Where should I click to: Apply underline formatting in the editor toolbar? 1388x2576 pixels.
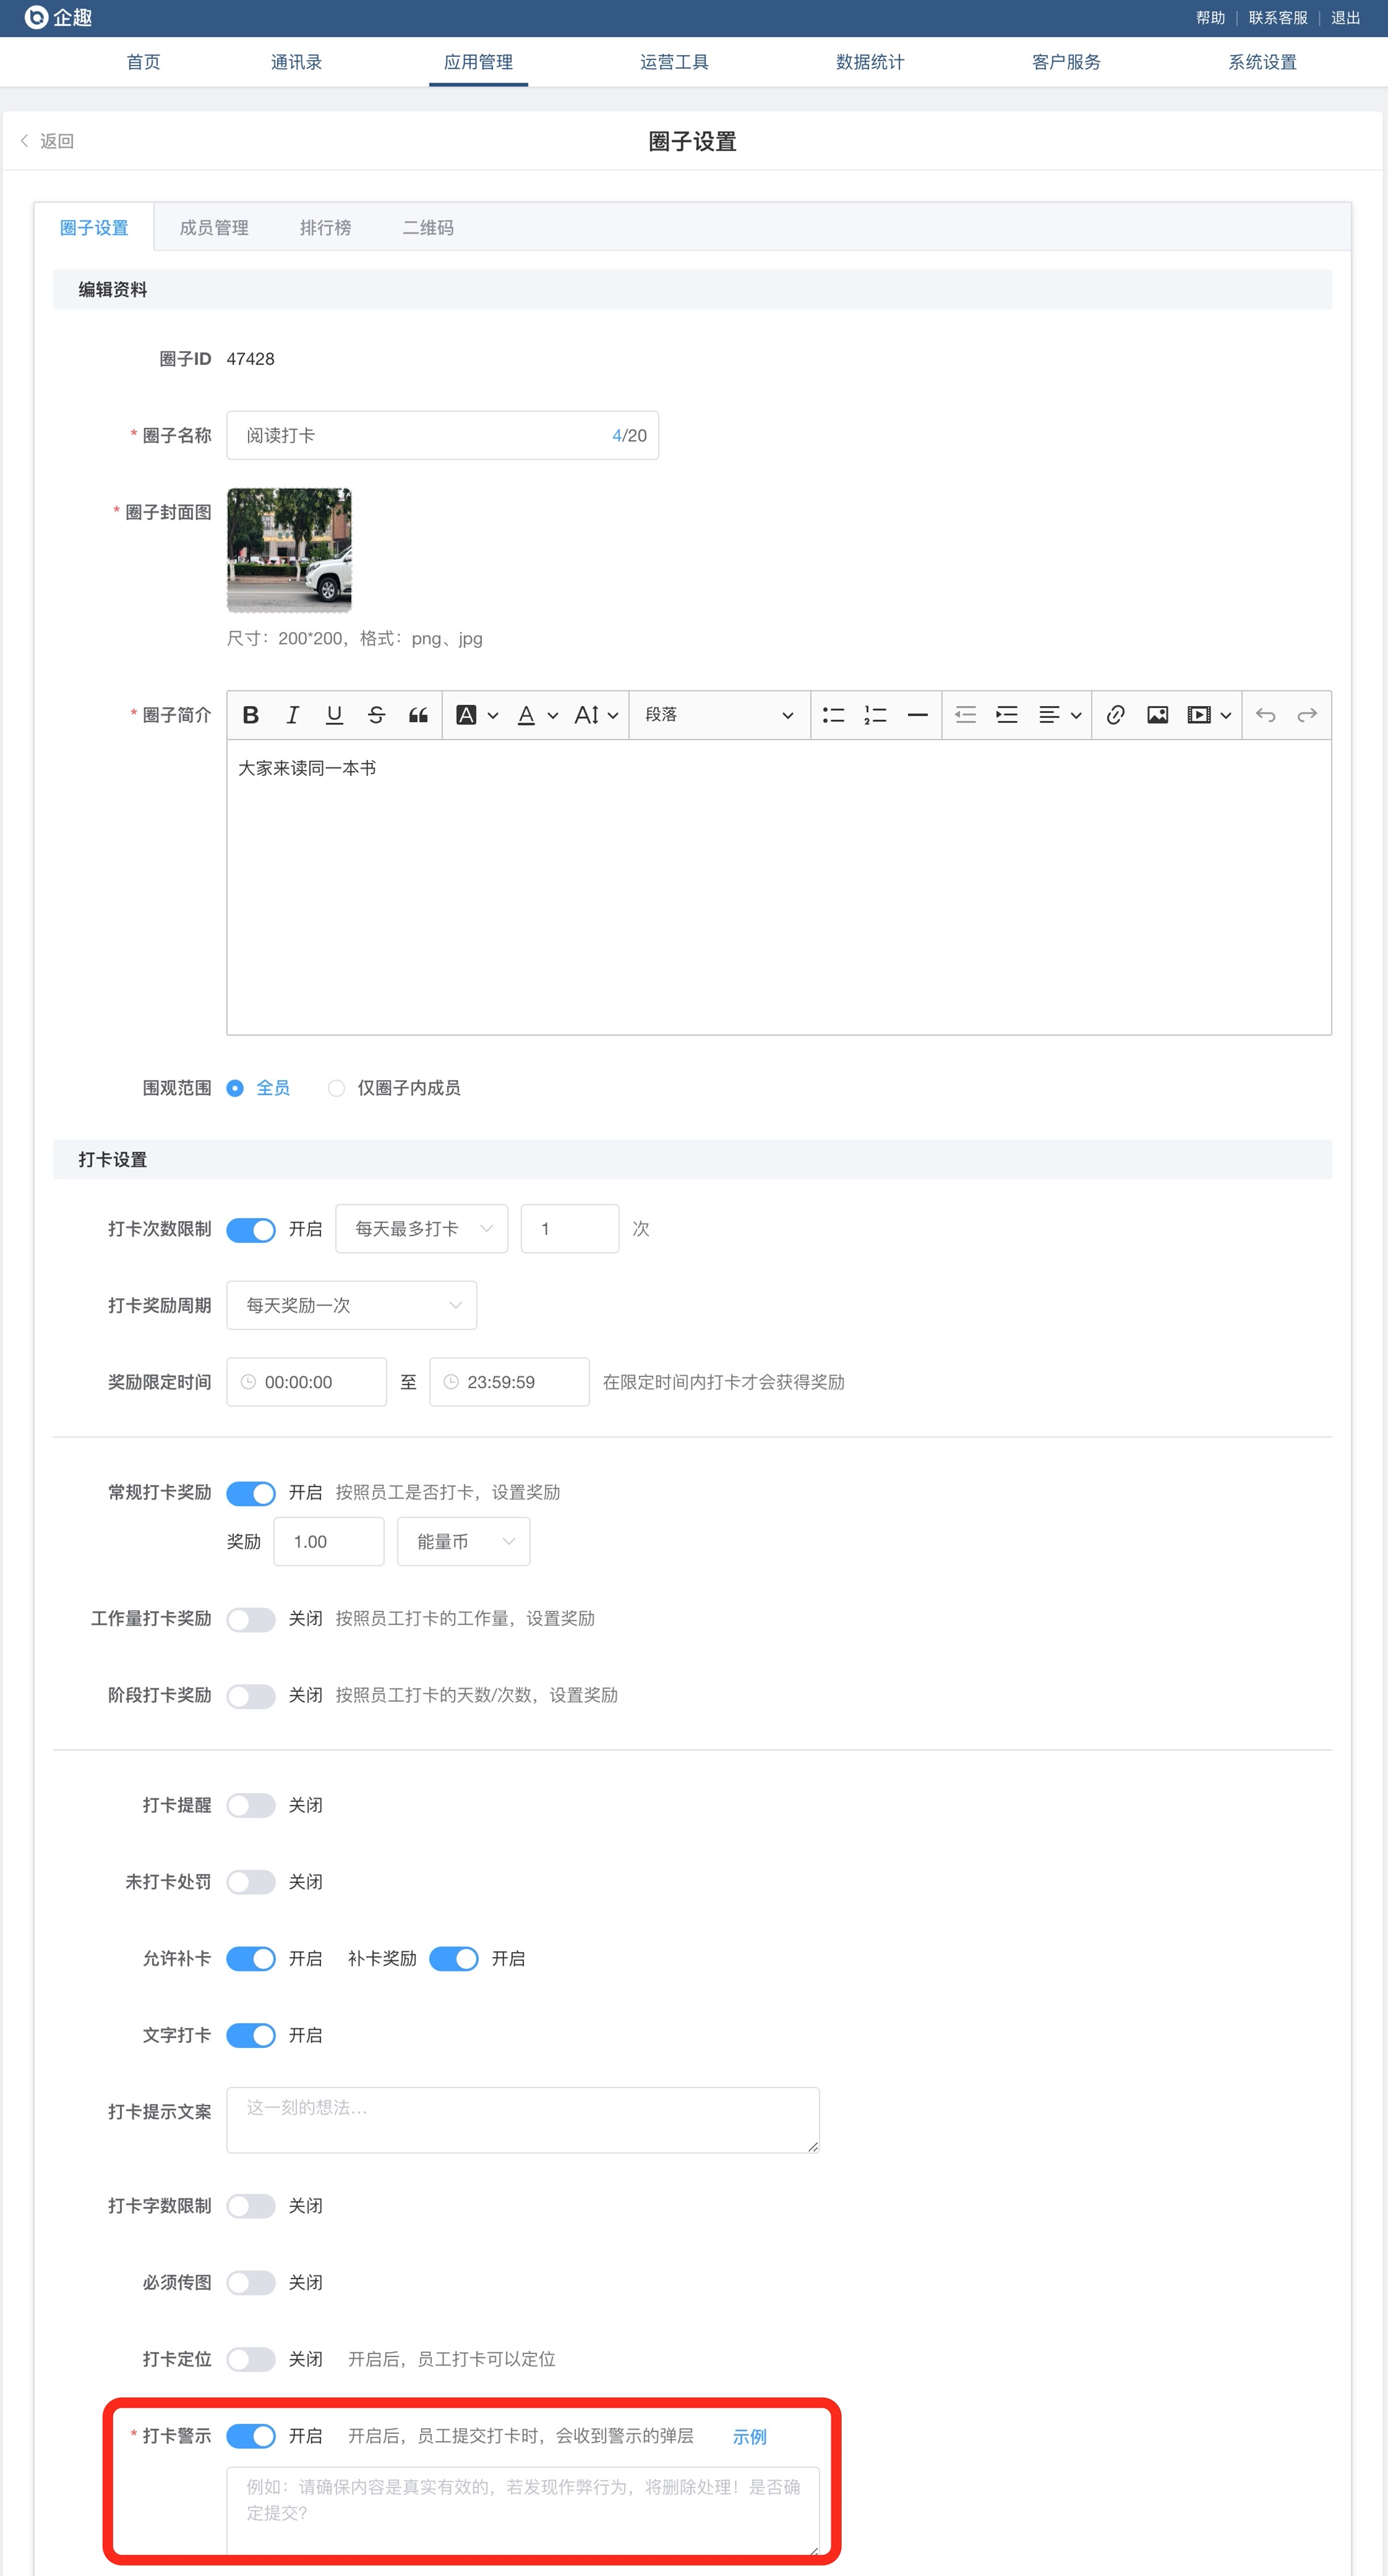335,715
